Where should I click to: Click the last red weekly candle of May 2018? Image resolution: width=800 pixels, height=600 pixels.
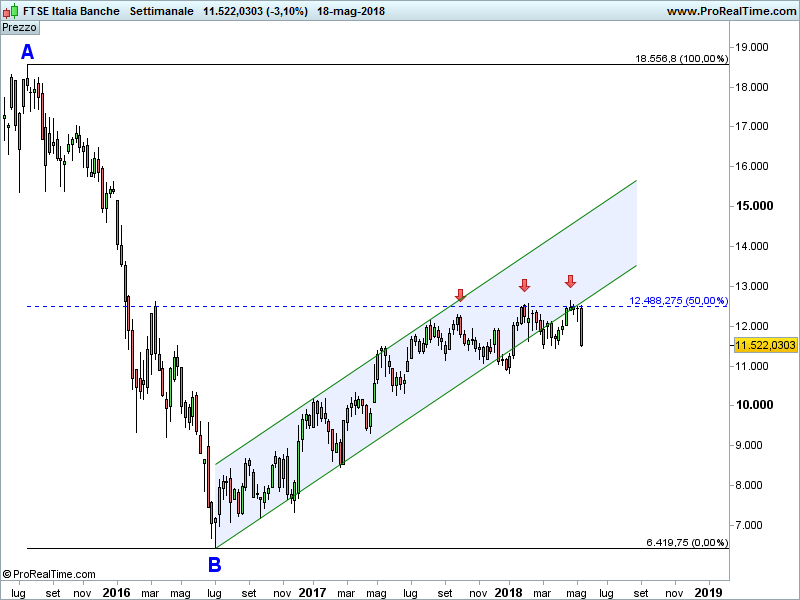click(581, 327)
